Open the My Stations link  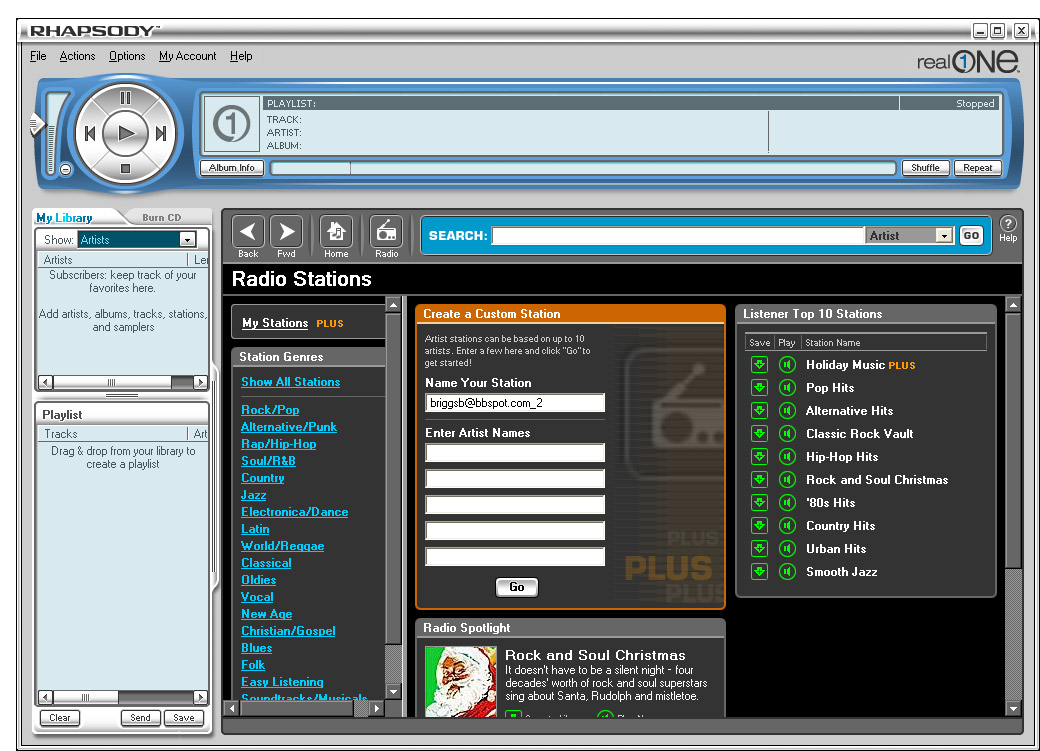click(x=275, y=323)
